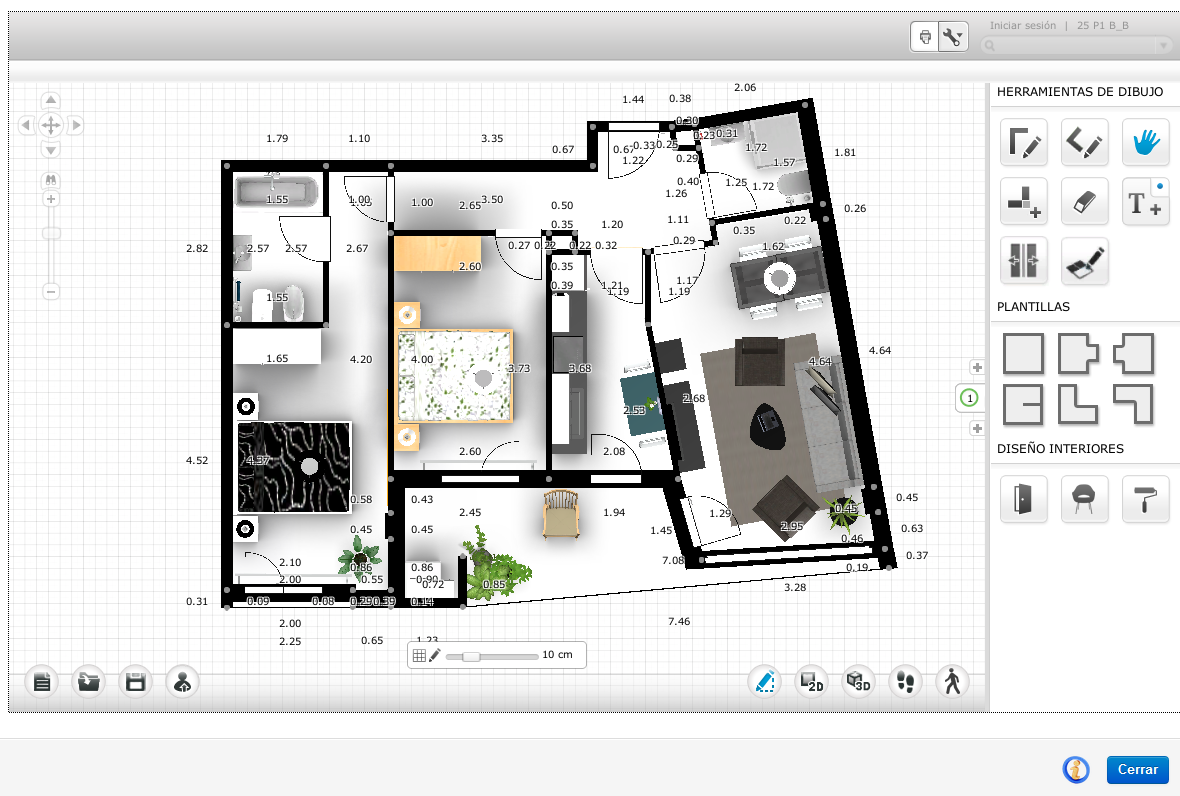
Task: Select the floral patterned bed
Action: tap(455, 376)
